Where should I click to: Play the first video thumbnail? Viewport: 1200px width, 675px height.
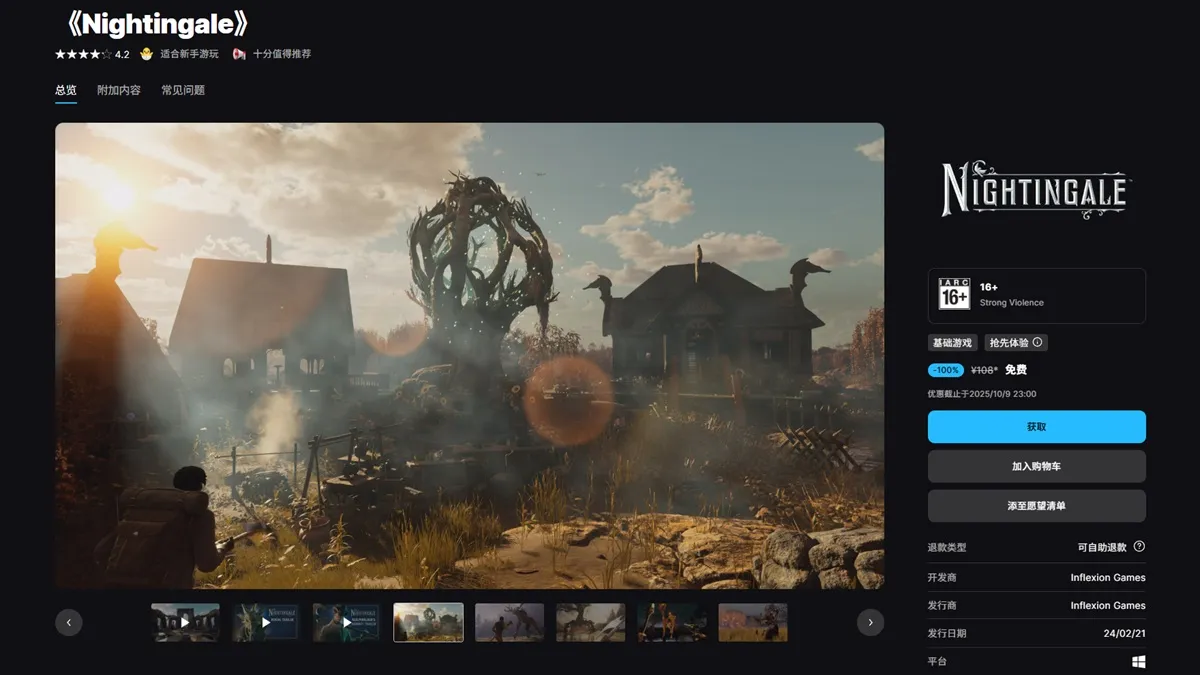(x=185, y=622)
